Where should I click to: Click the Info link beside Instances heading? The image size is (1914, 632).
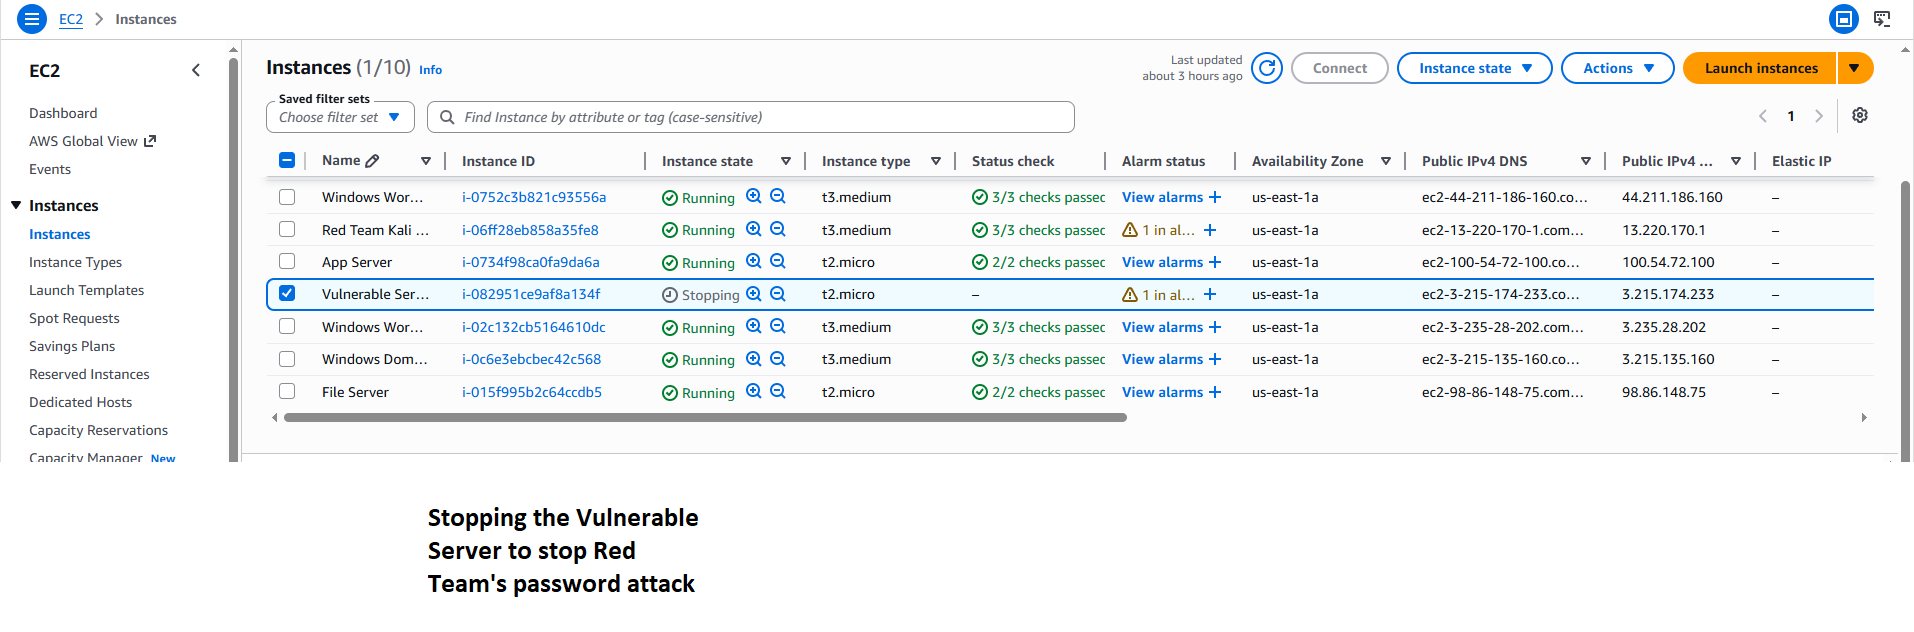tap(430, 70)
